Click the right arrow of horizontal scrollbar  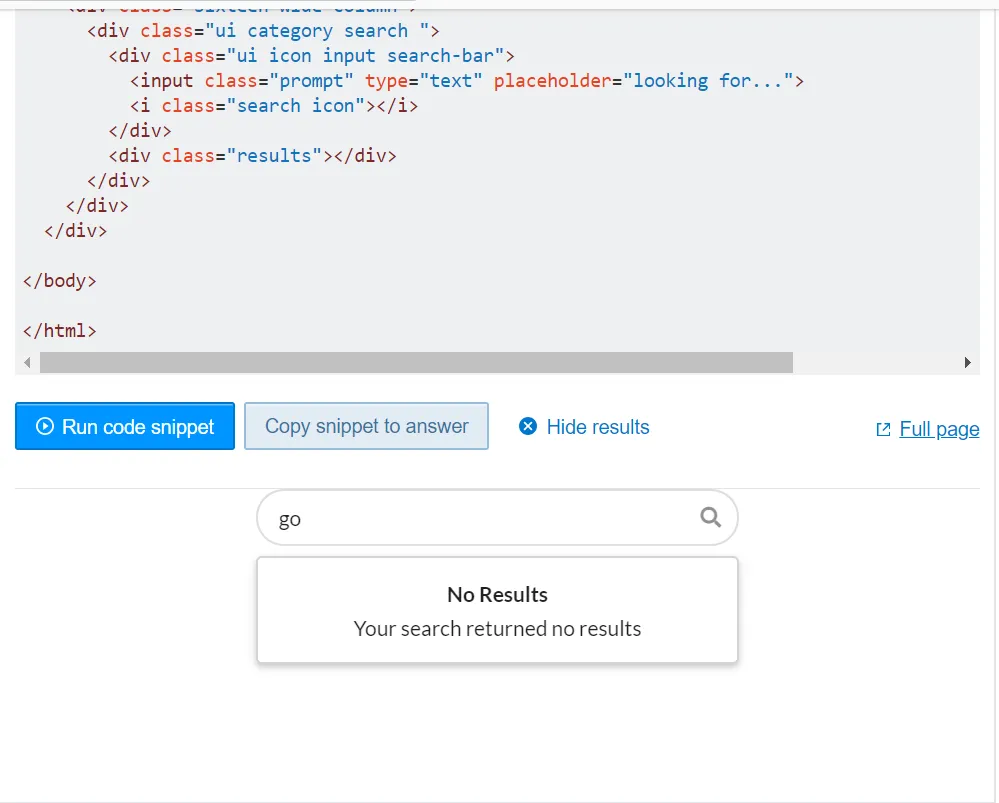click(967, 362)
